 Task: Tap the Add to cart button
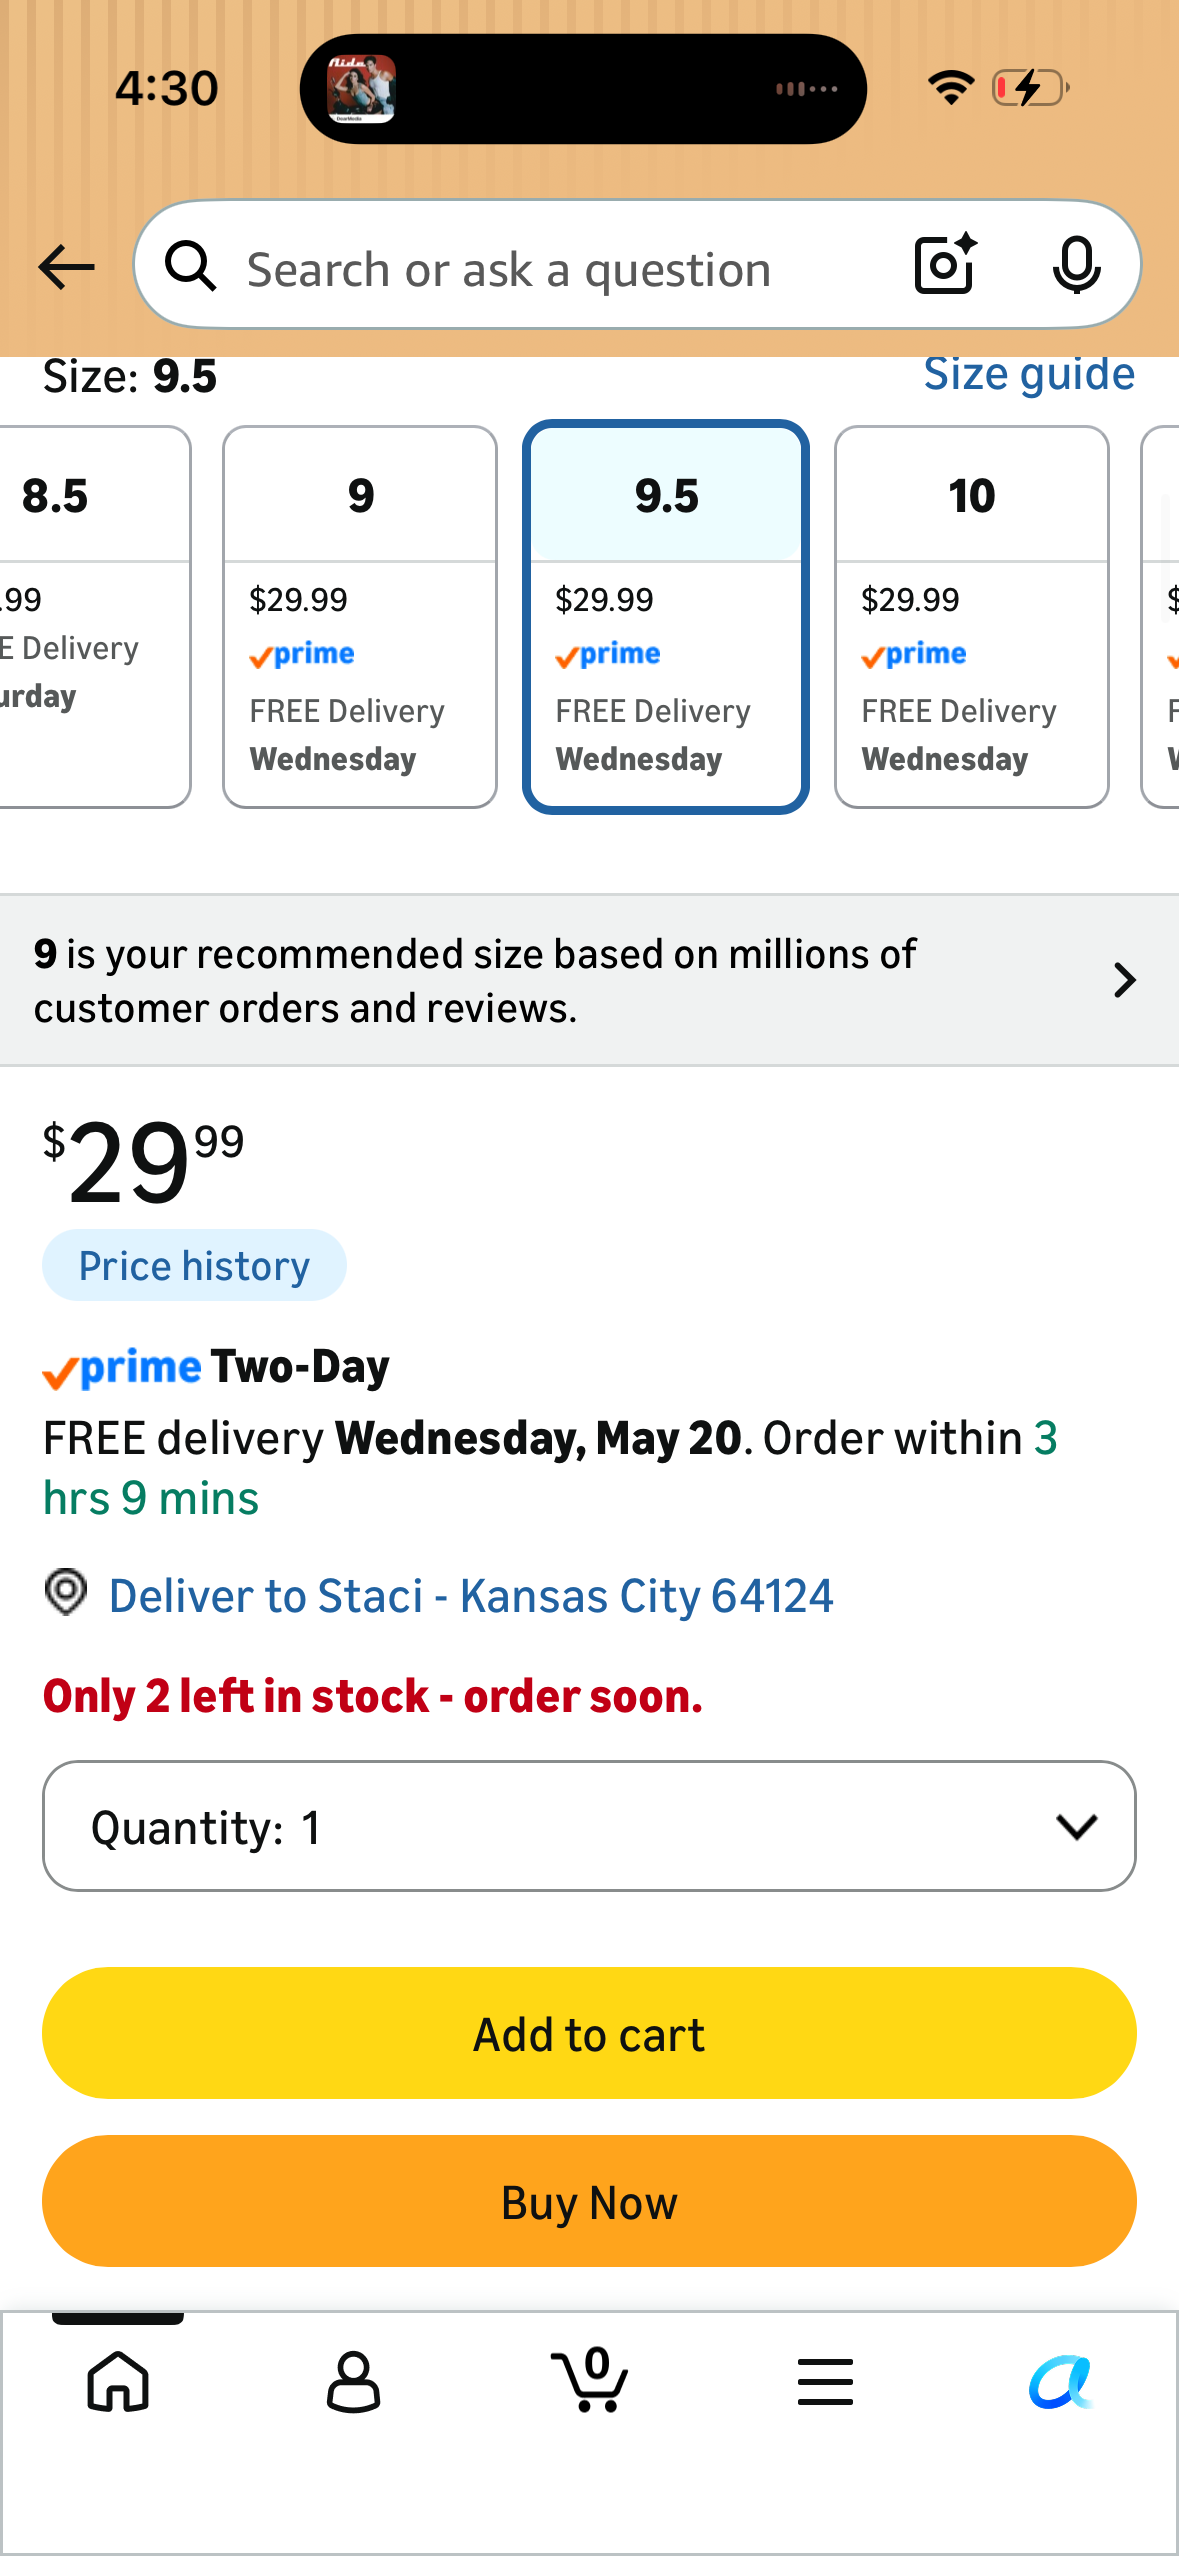click(x=589, y=2033)
